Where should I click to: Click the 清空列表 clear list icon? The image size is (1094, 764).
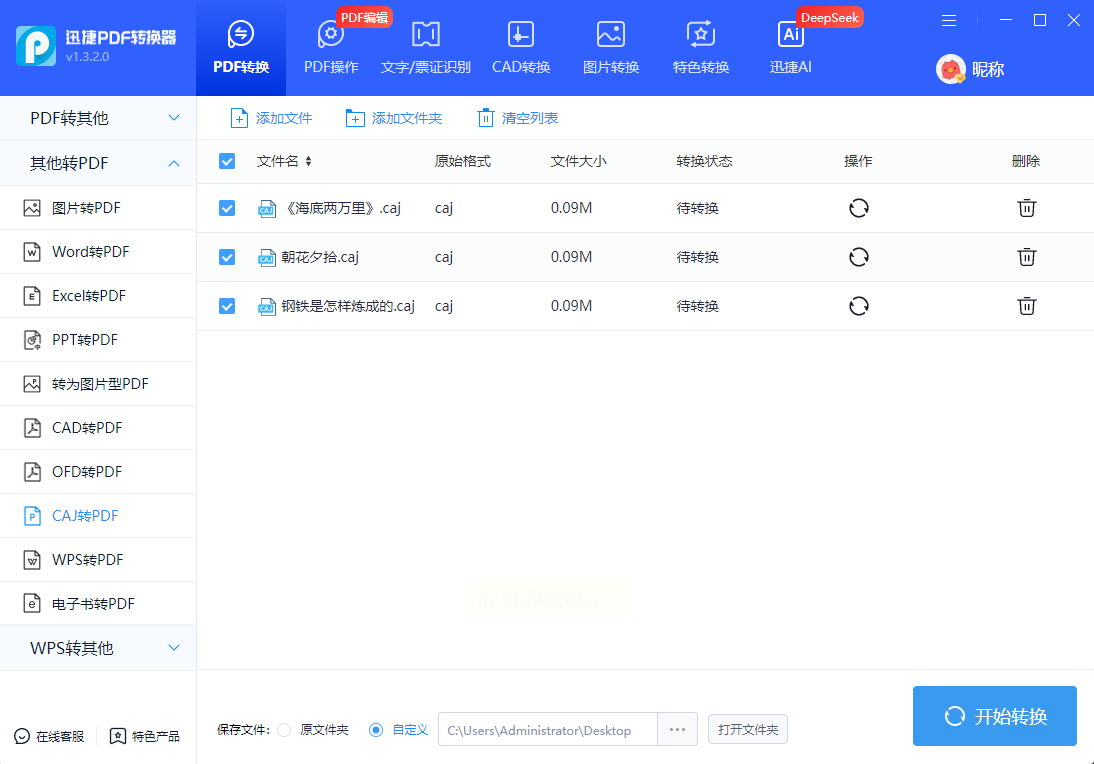486,118
